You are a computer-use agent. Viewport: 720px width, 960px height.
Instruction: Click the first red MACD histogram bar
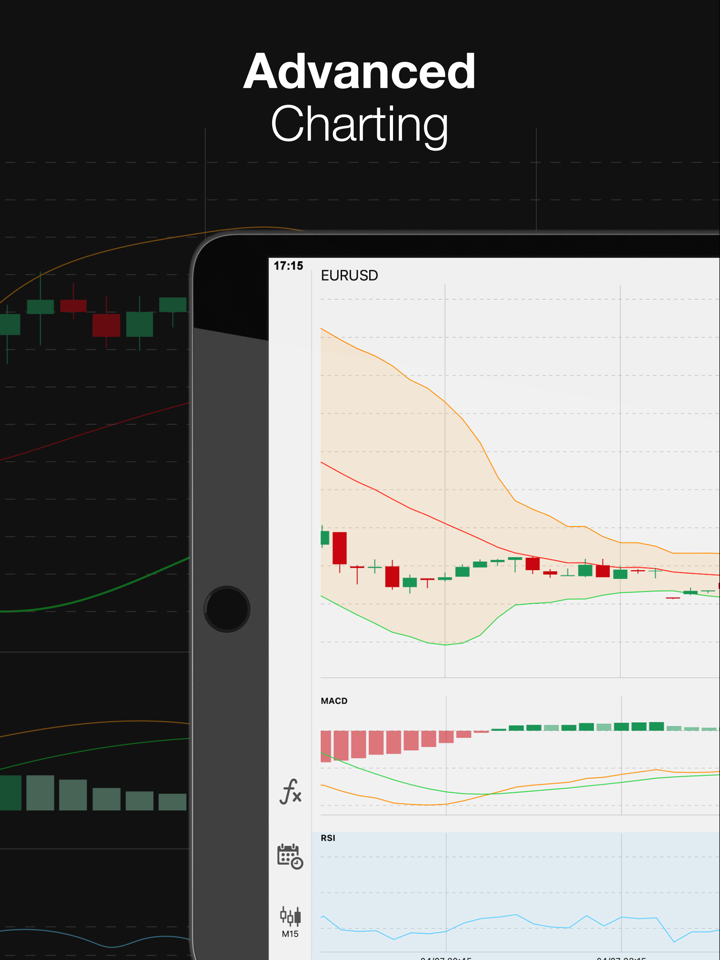point(326,745)
